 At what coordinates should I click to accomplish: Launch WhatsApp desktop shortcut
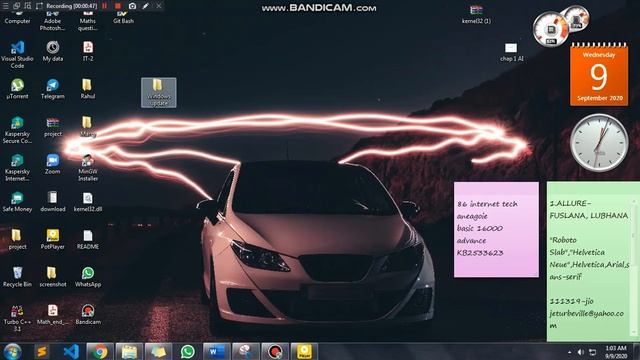(x=88, y=277)
